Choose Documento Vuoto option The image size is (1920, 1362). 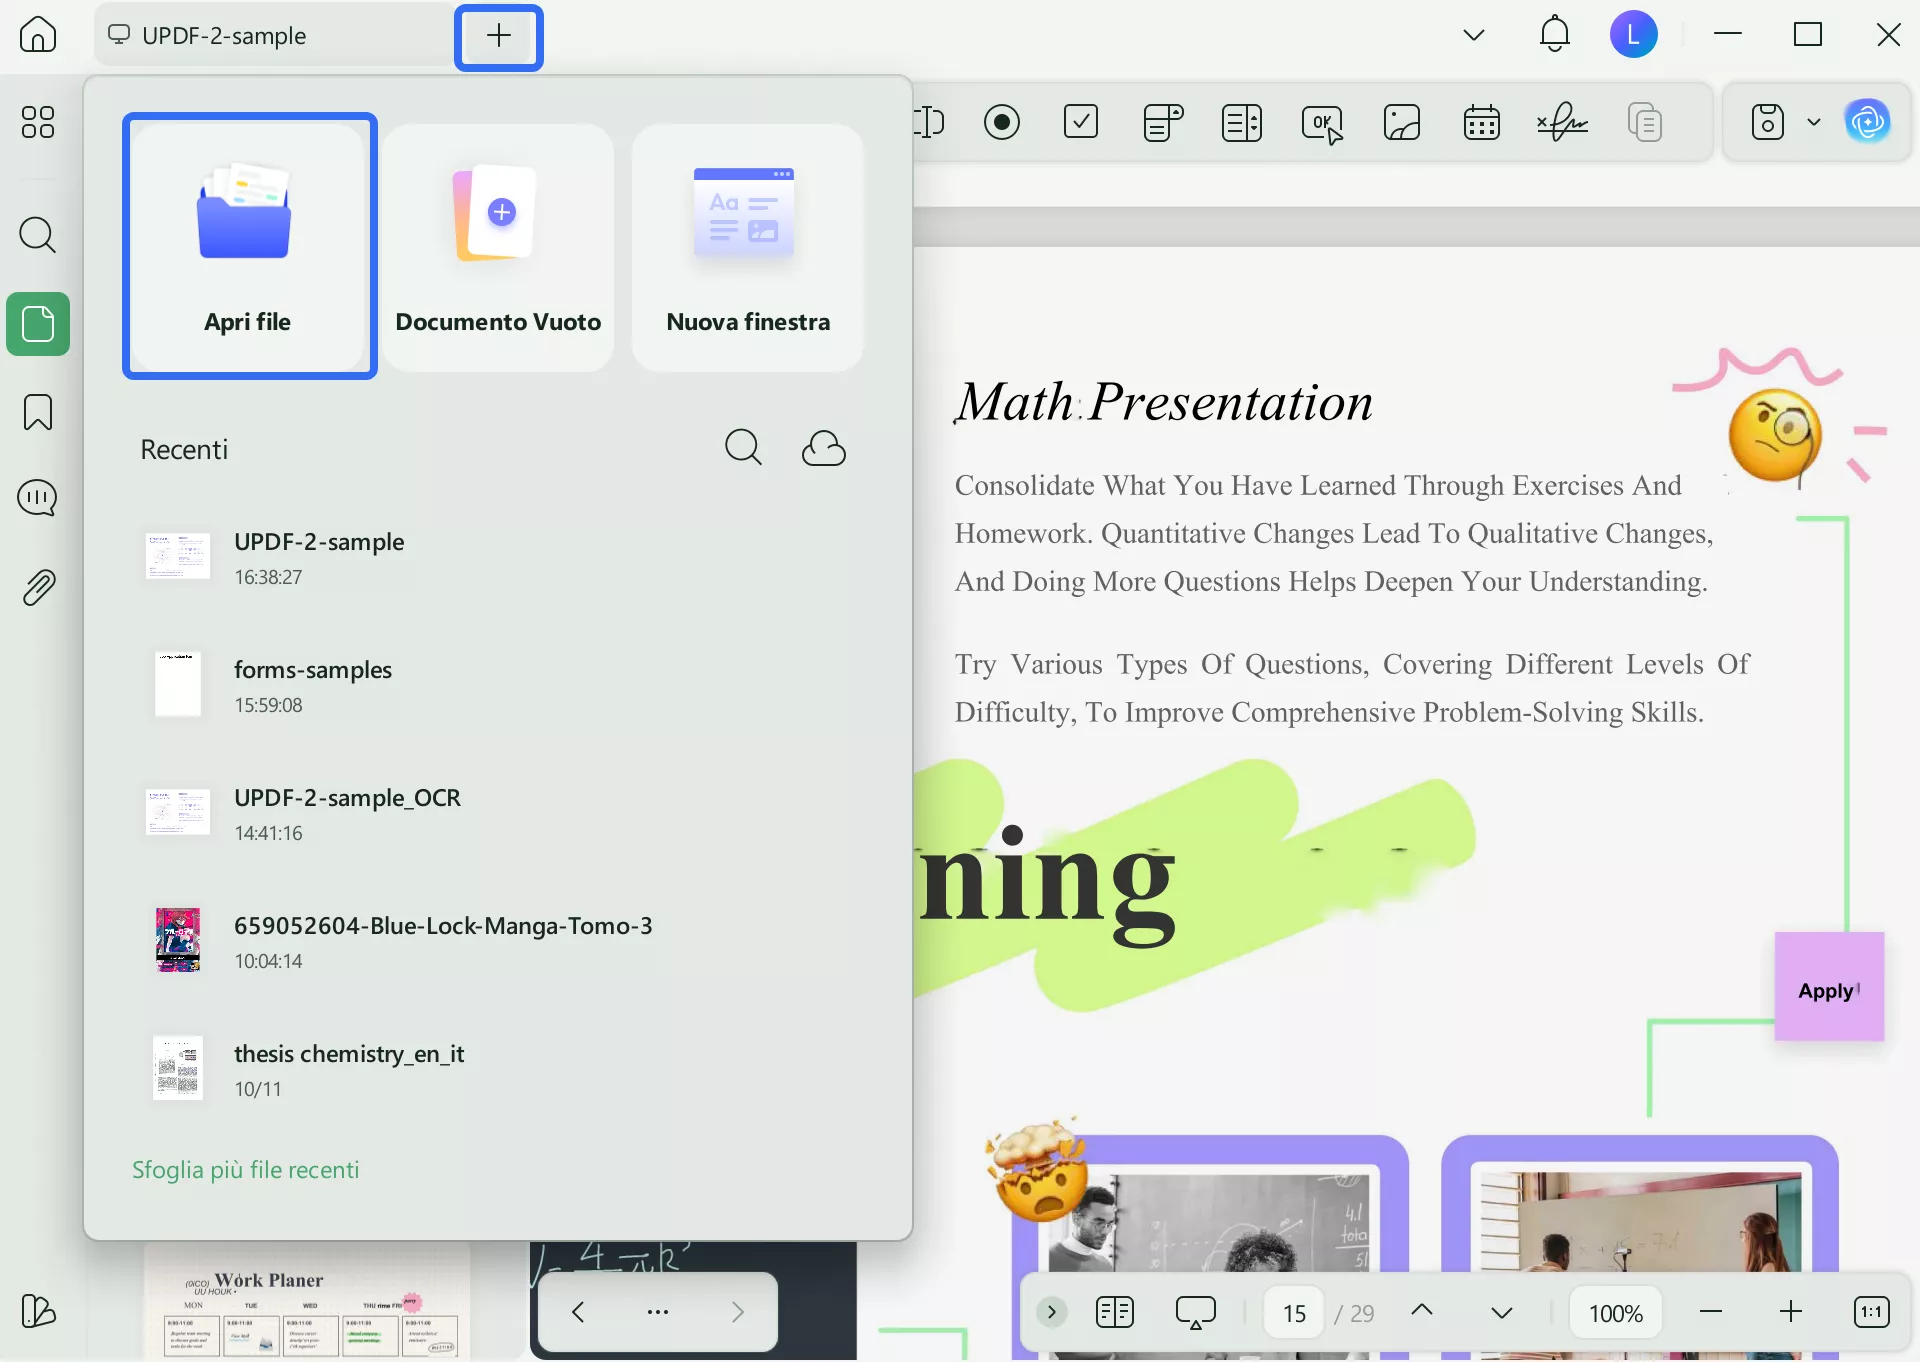(x=498, y=248)
